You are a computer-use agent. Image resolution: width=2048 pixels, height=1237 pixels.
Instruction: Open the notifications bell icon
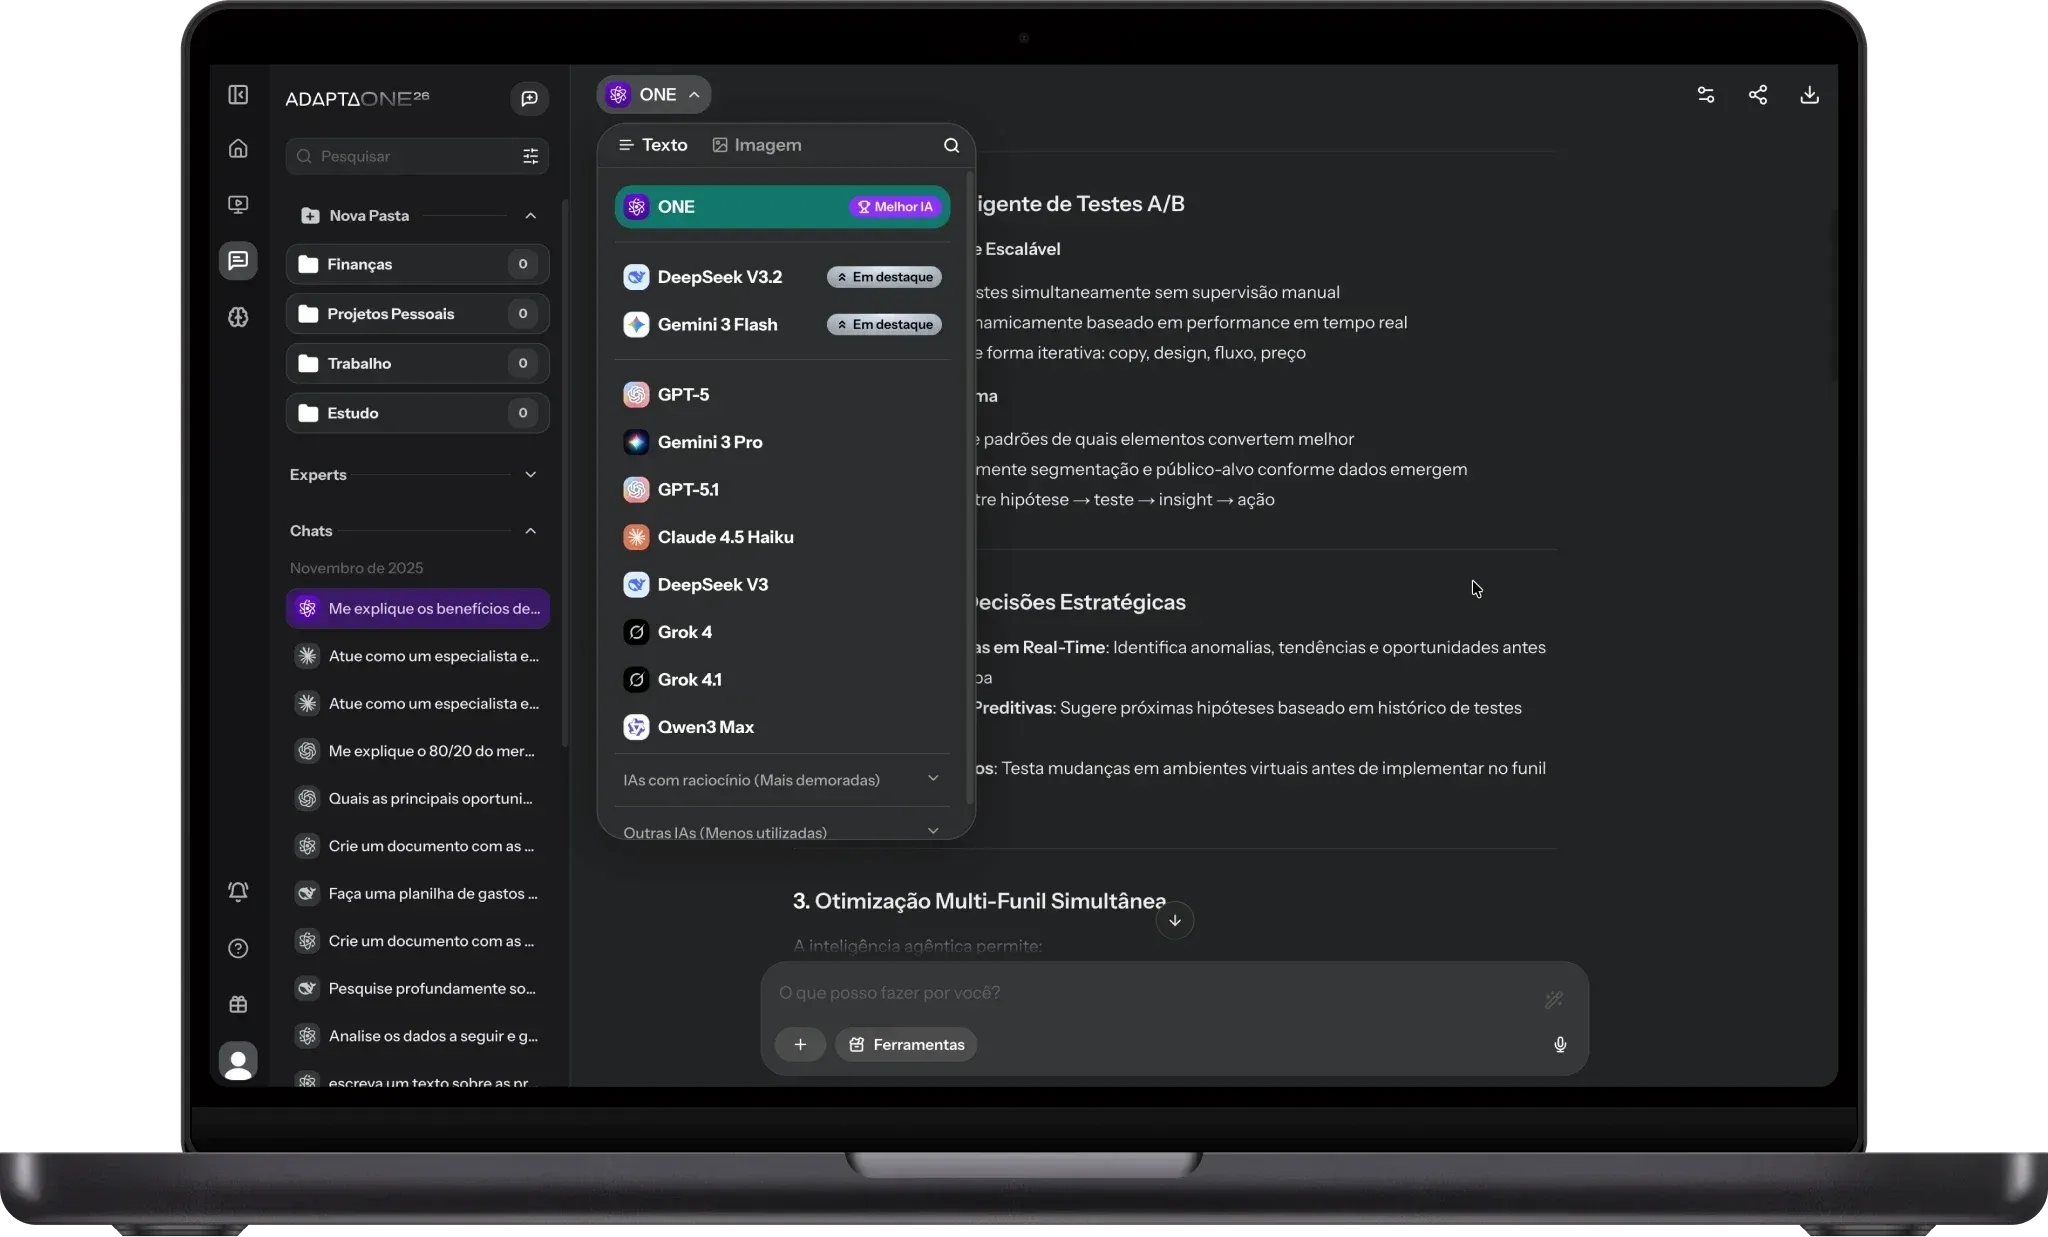coord(238,891)
